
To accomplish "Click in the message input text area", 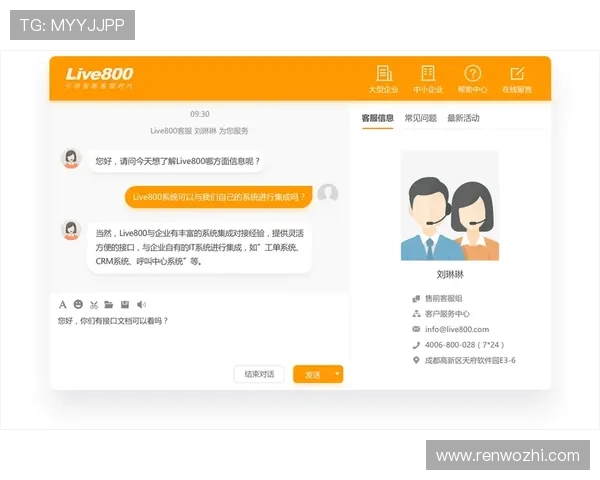I will tap(200, 340).
